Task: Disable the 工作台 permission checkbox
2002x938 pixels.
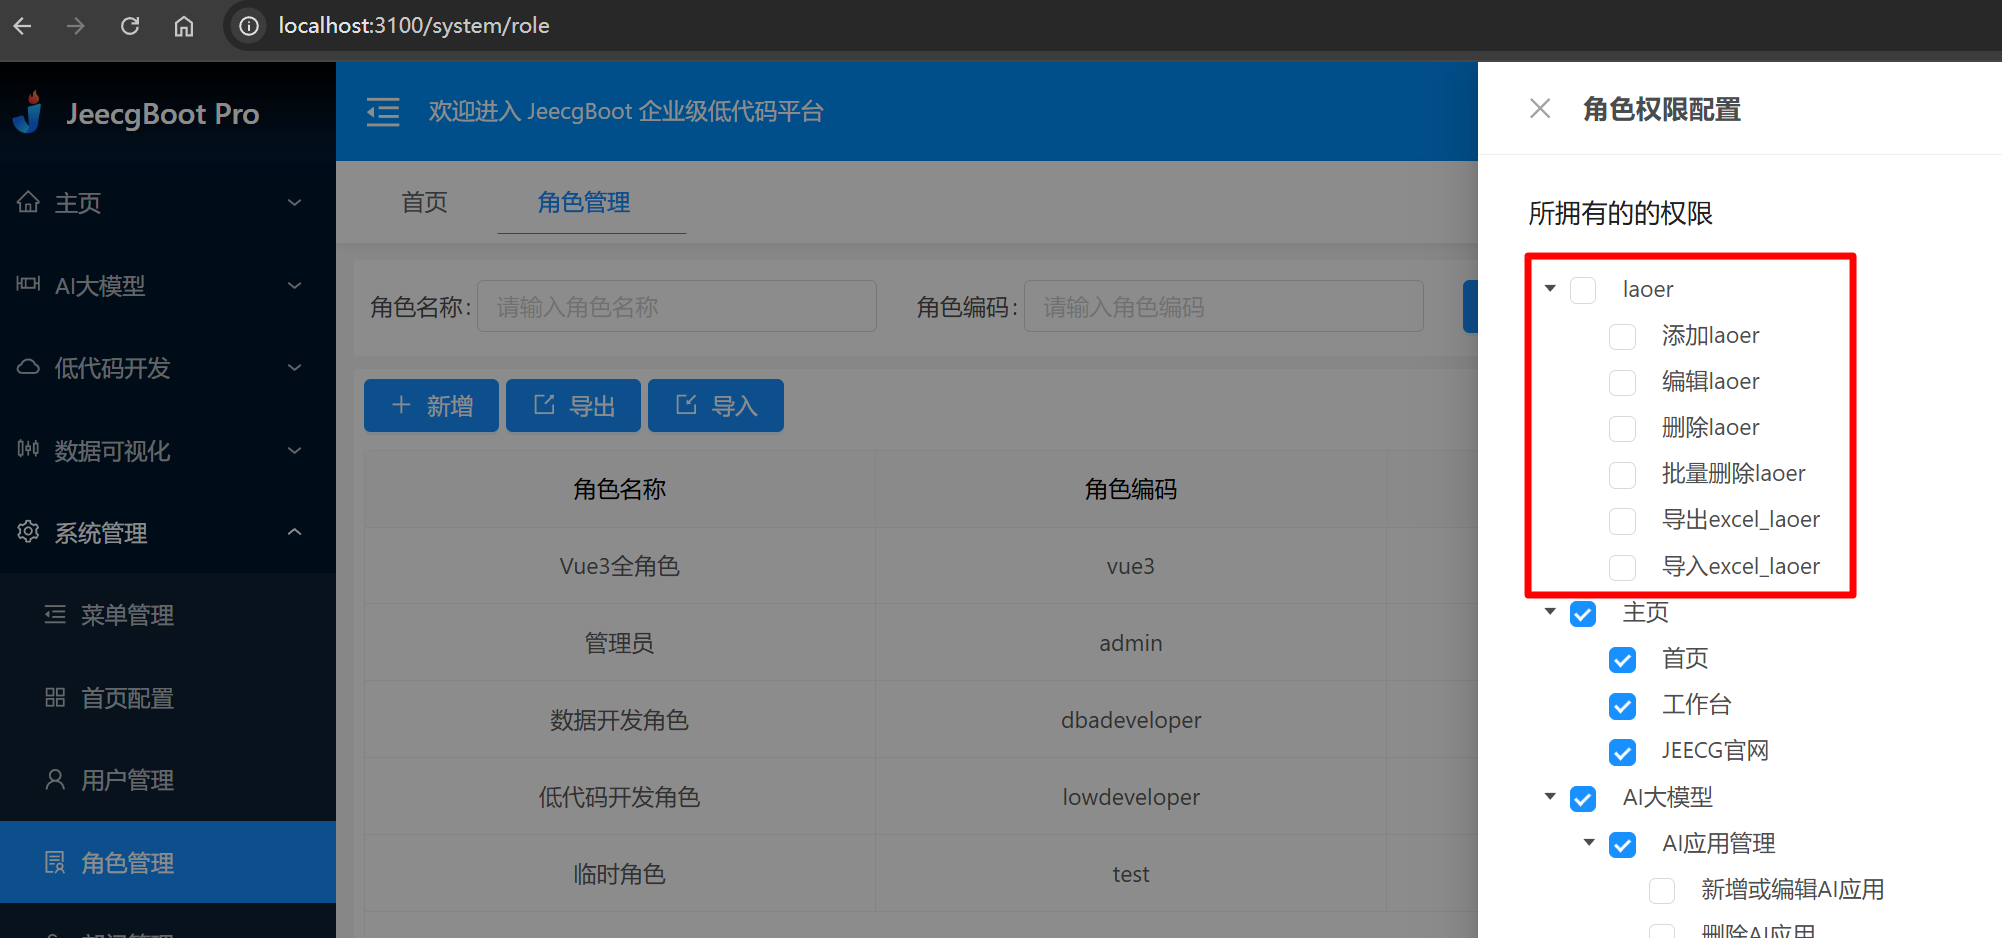Action: click(1622, 706)
